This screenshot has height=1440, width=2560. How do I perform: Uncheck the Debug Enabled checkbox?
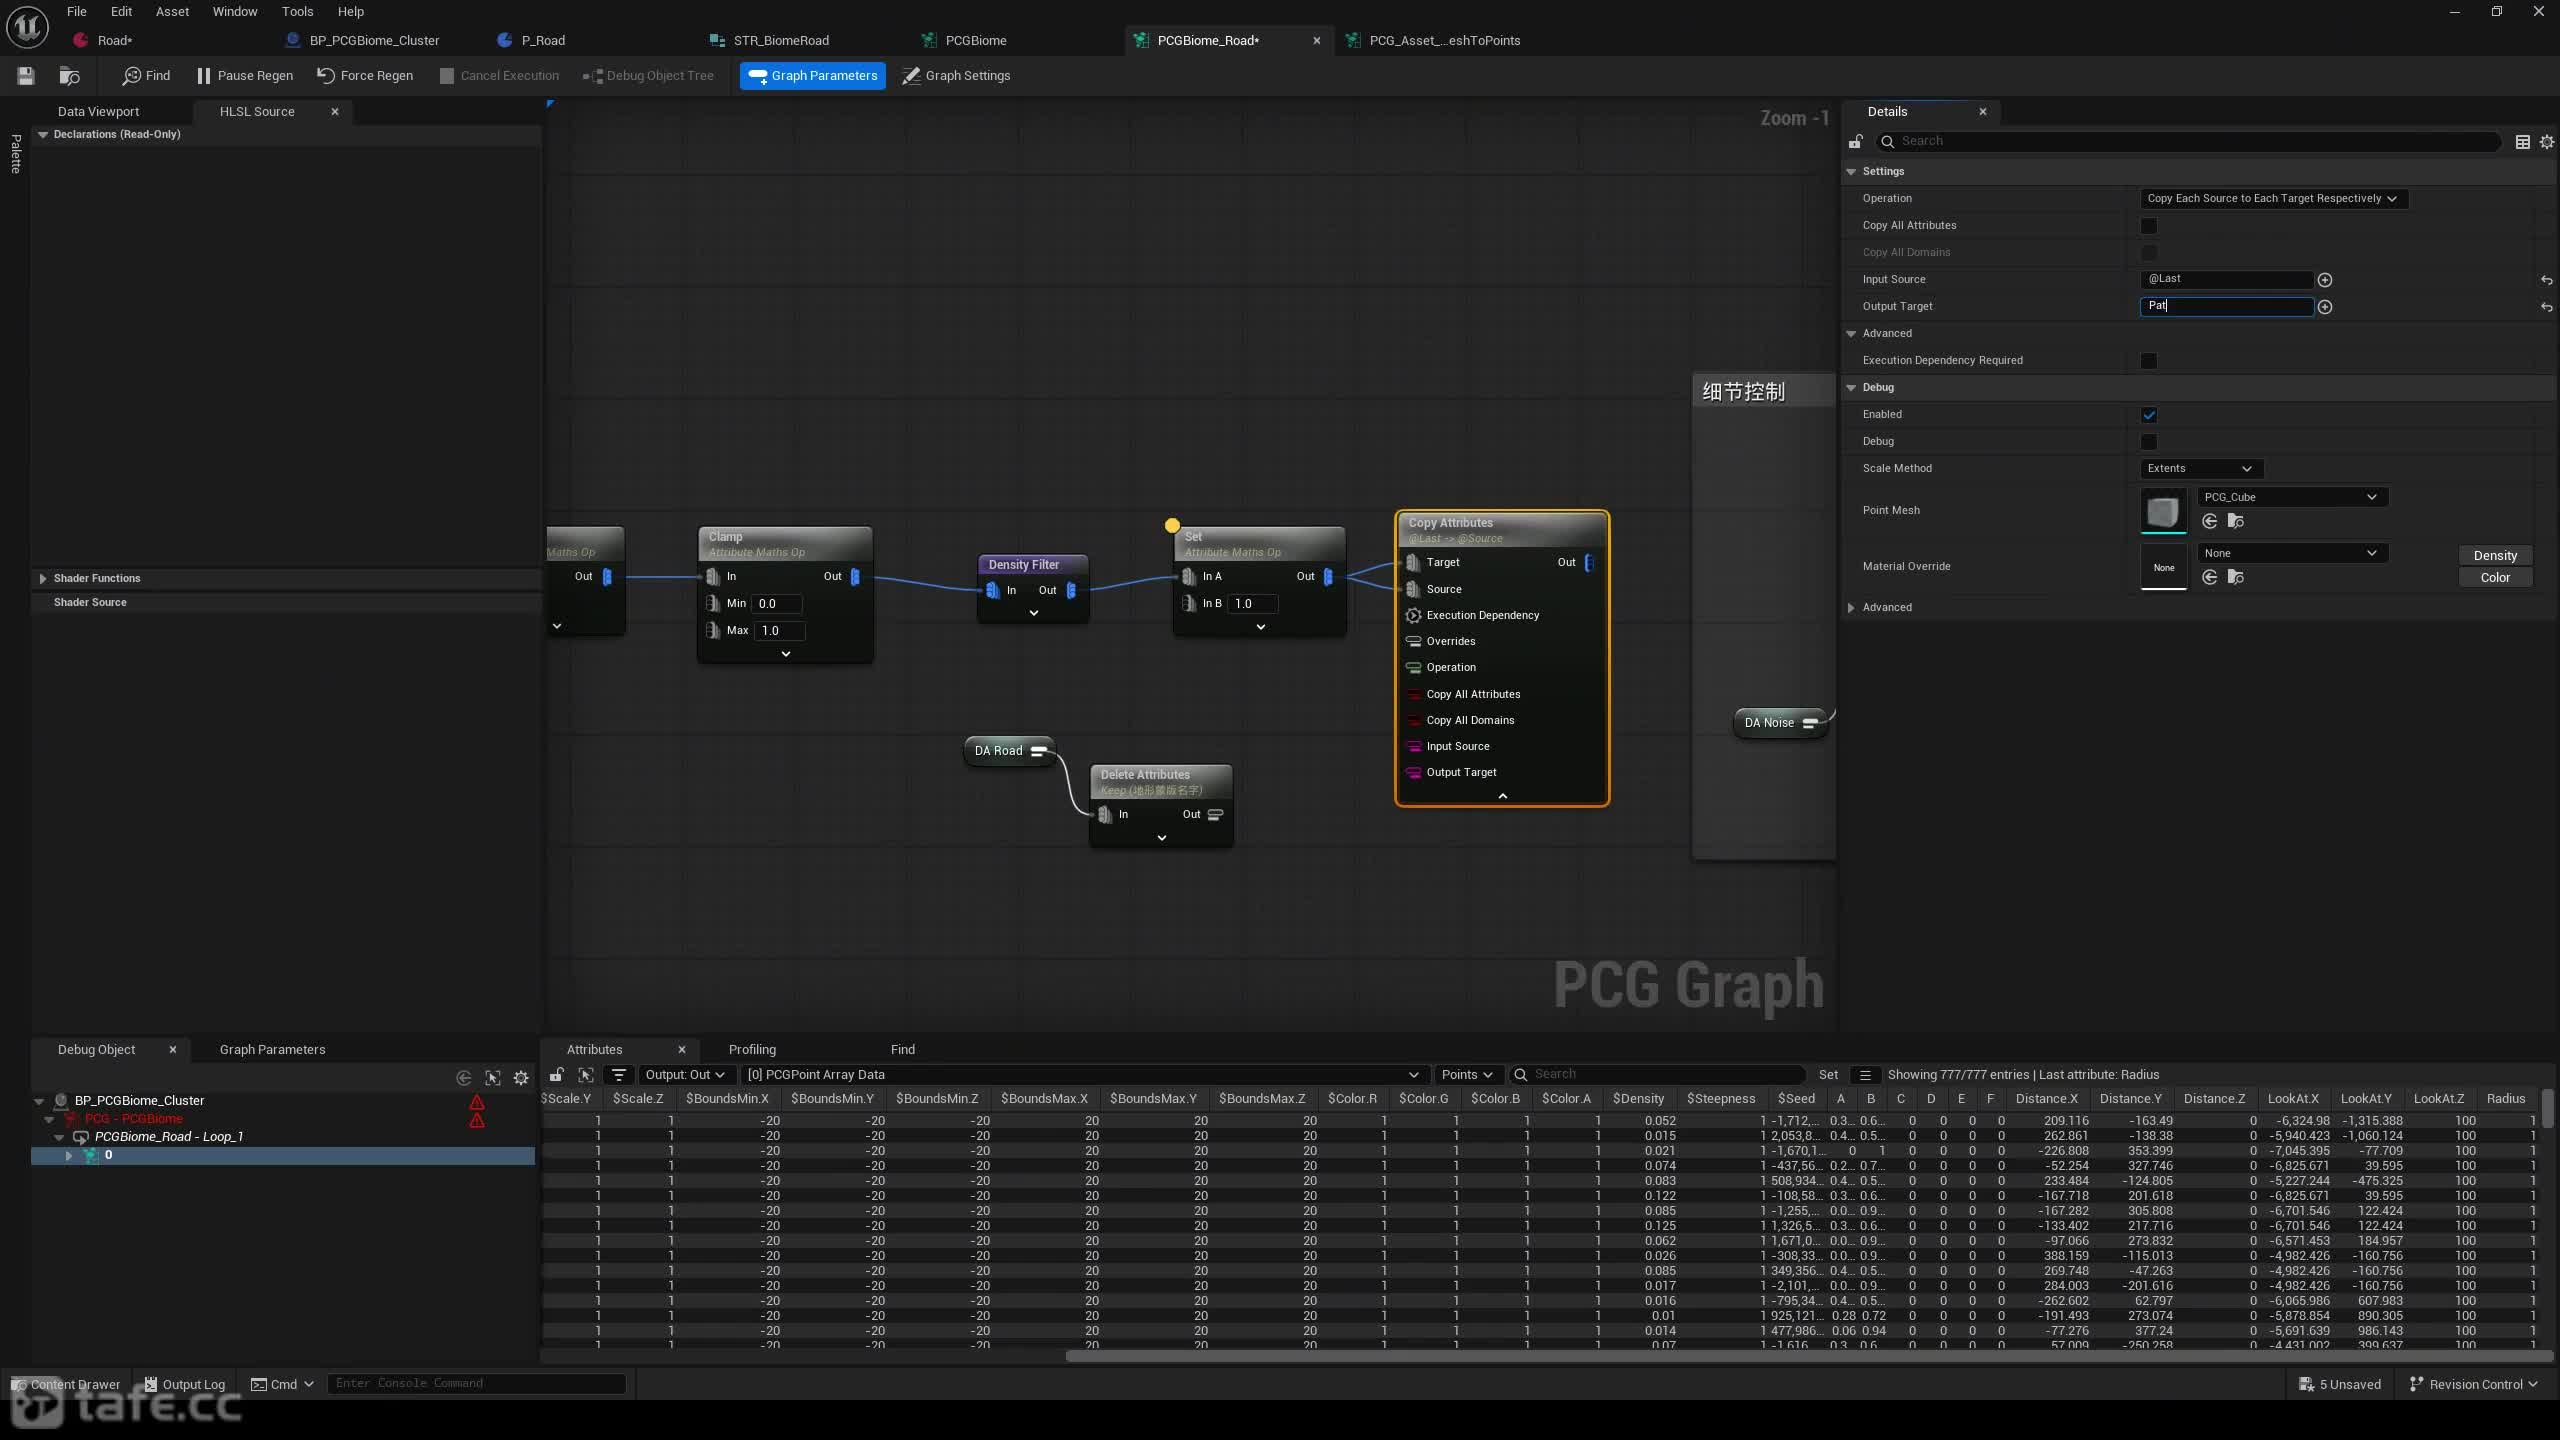pos(2149,415)
